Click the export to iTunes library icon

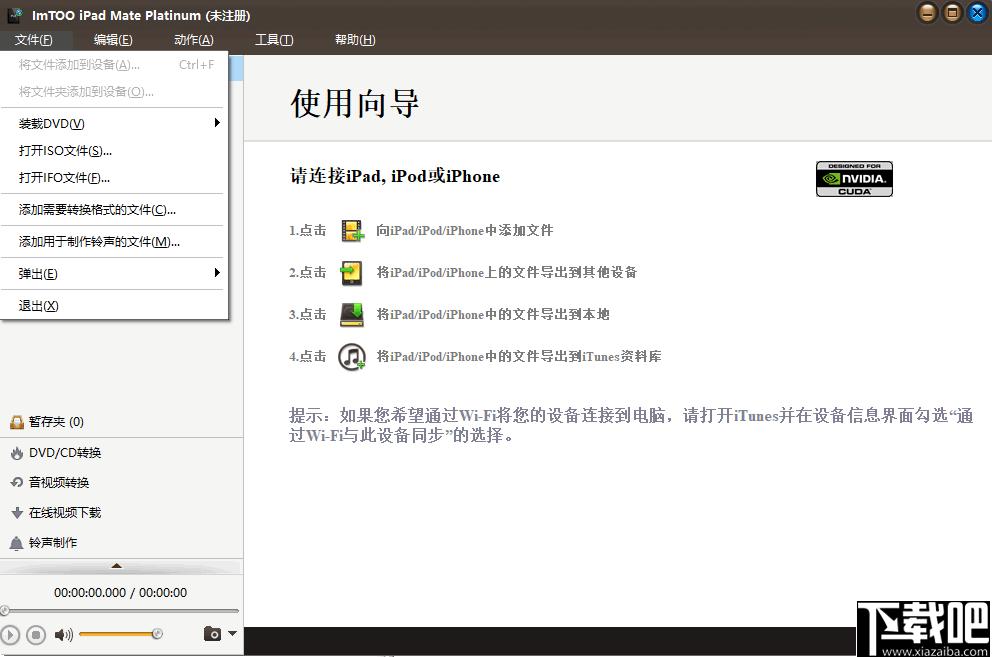352,357
